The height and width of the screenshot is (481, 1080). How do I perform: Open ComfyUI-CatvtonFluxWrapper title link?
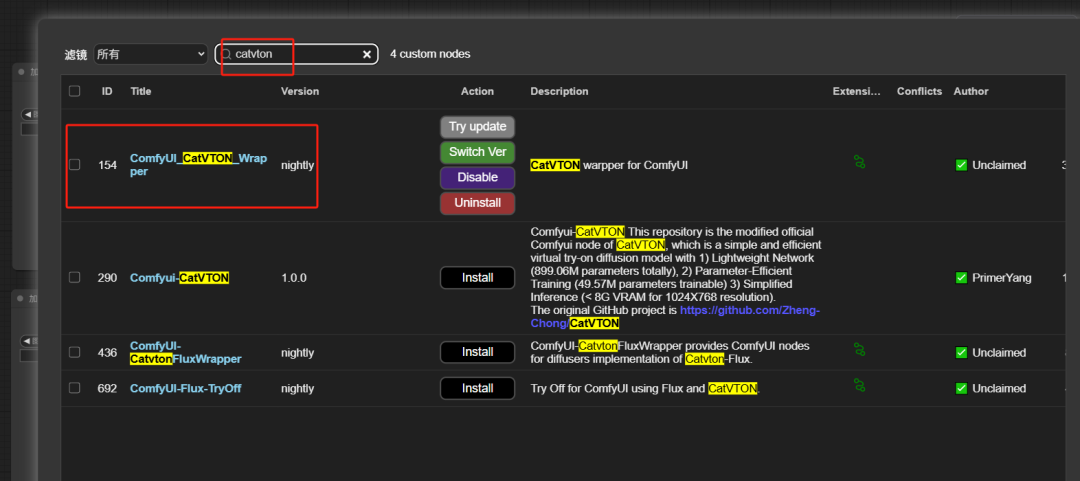coord(185,352)
